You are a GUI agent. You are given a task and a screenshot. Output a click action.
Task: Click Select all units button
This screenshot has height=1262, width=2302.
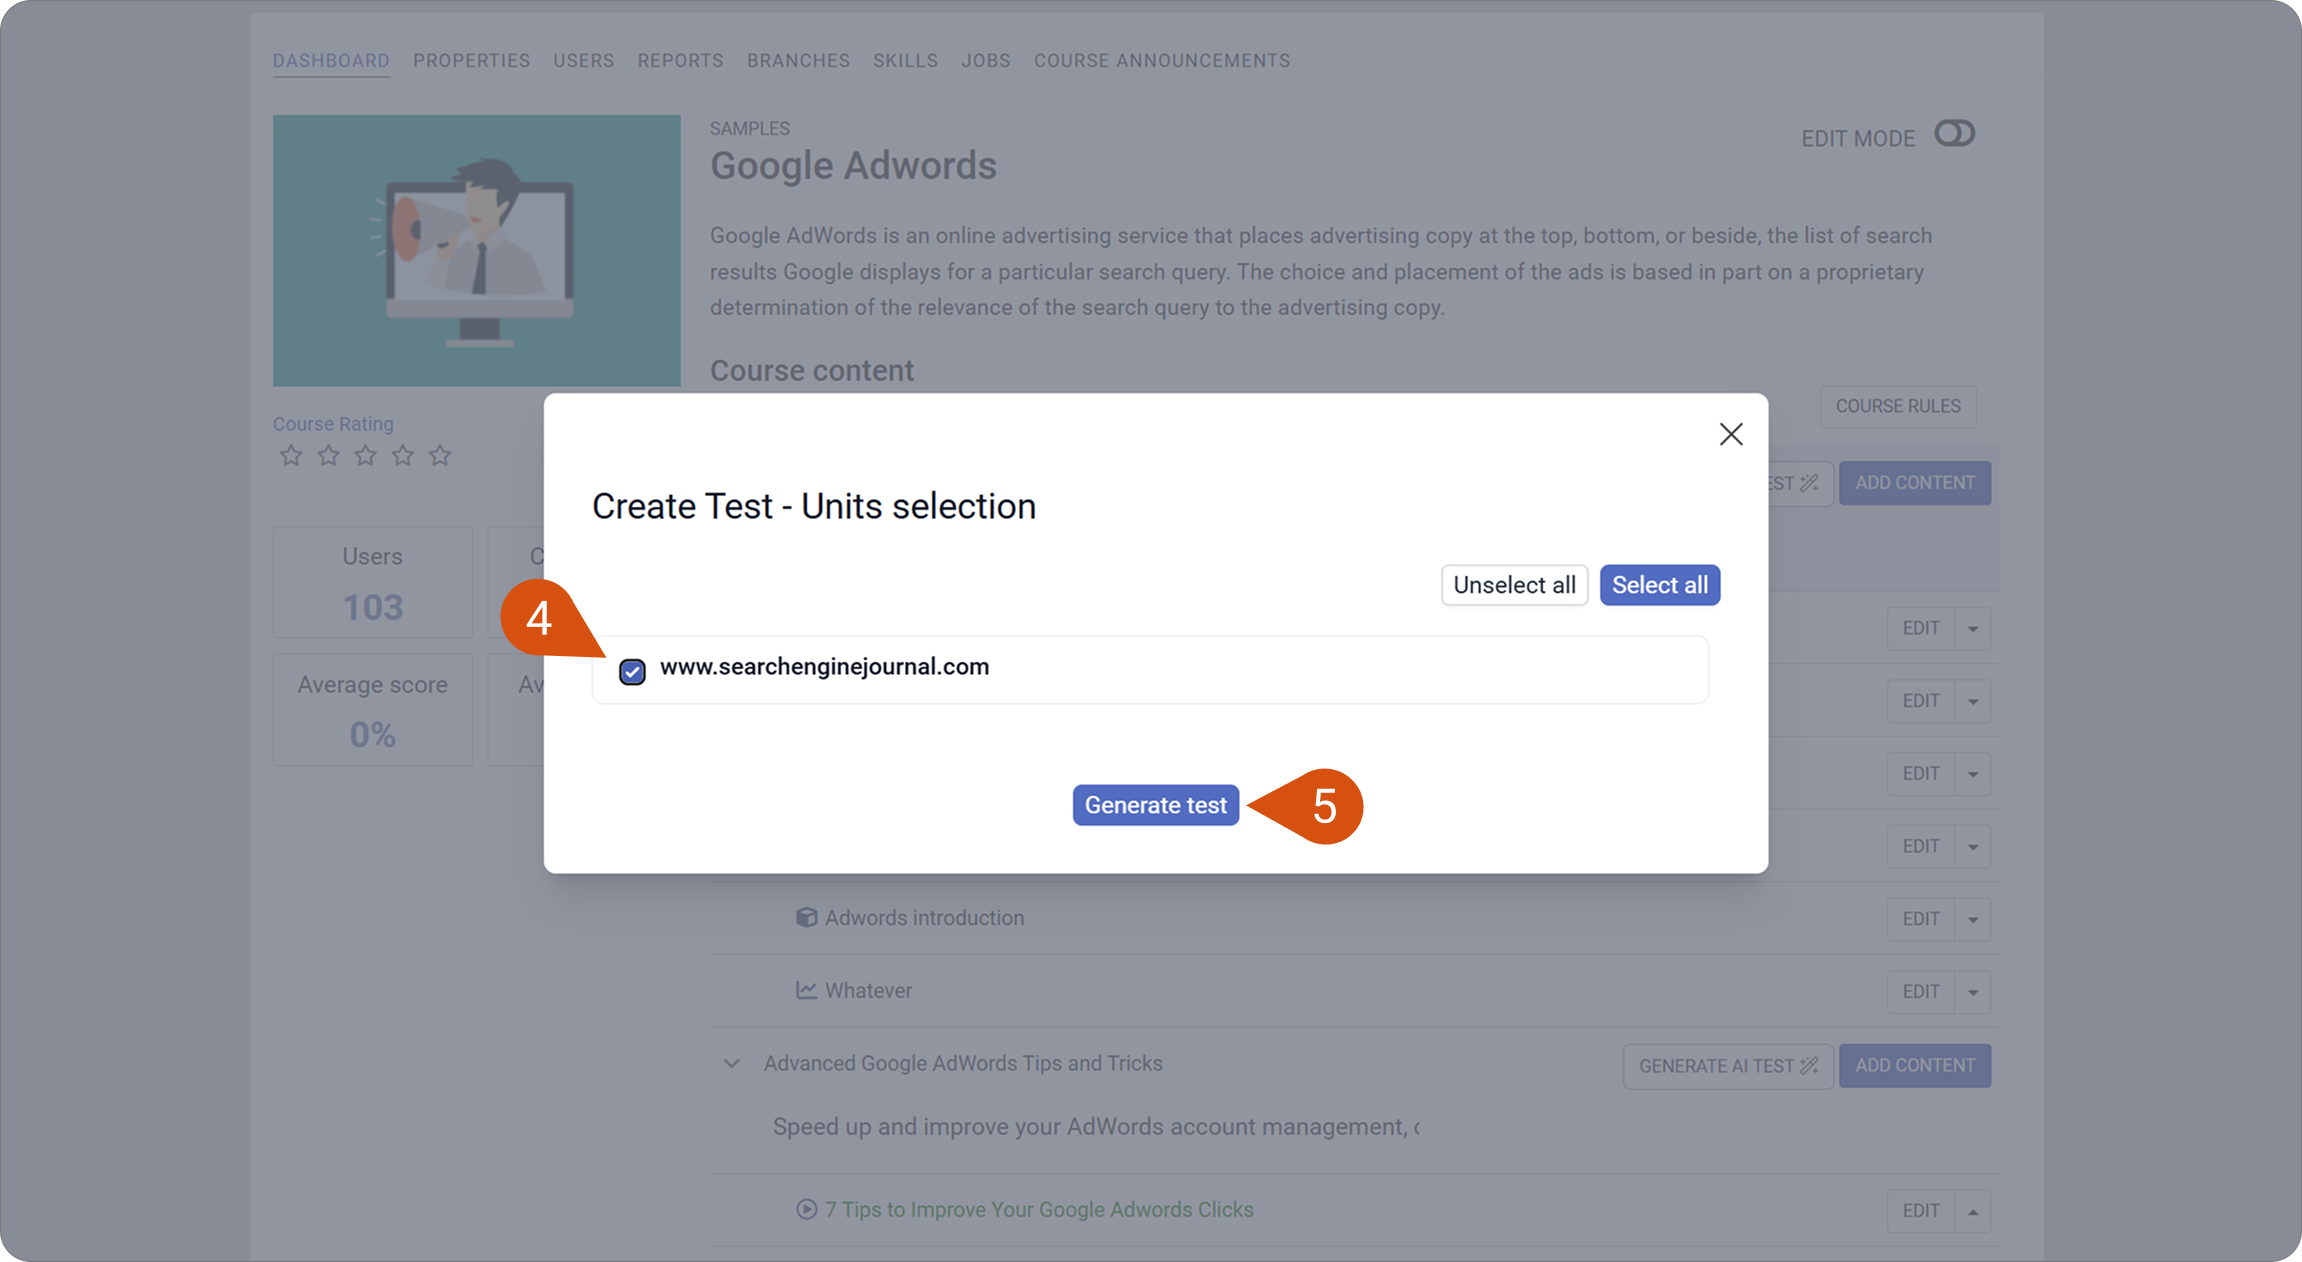coord(1660,585)
